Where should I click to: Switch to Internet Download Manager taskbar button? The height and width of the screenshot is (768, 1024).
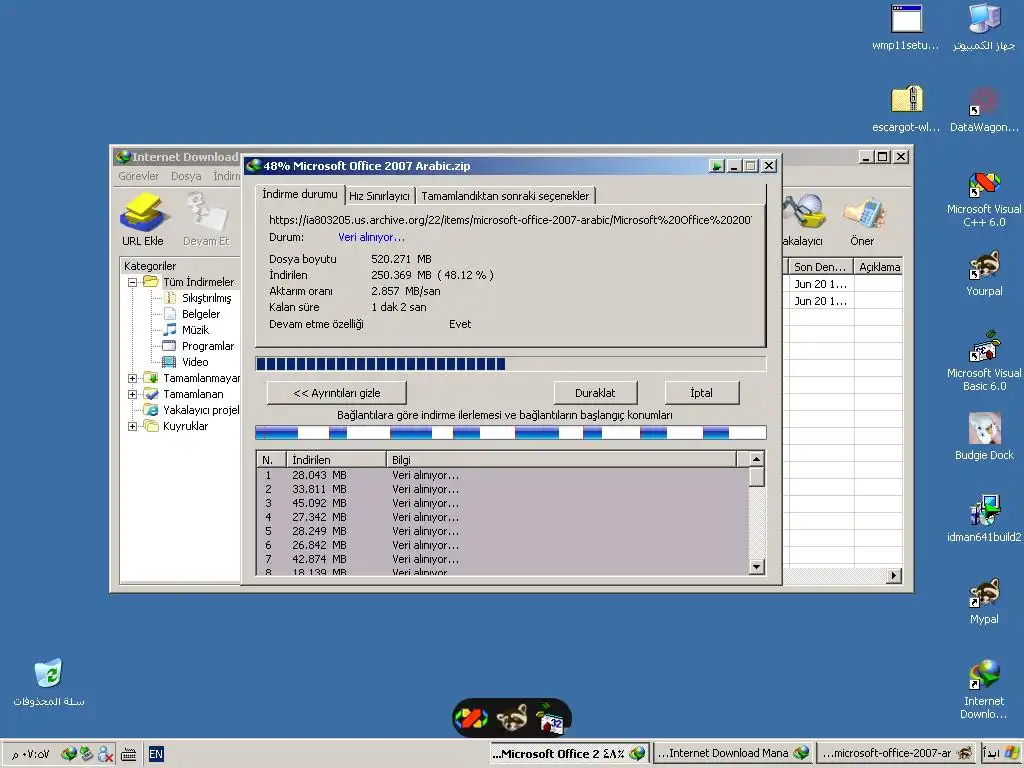tap(733, 754)
